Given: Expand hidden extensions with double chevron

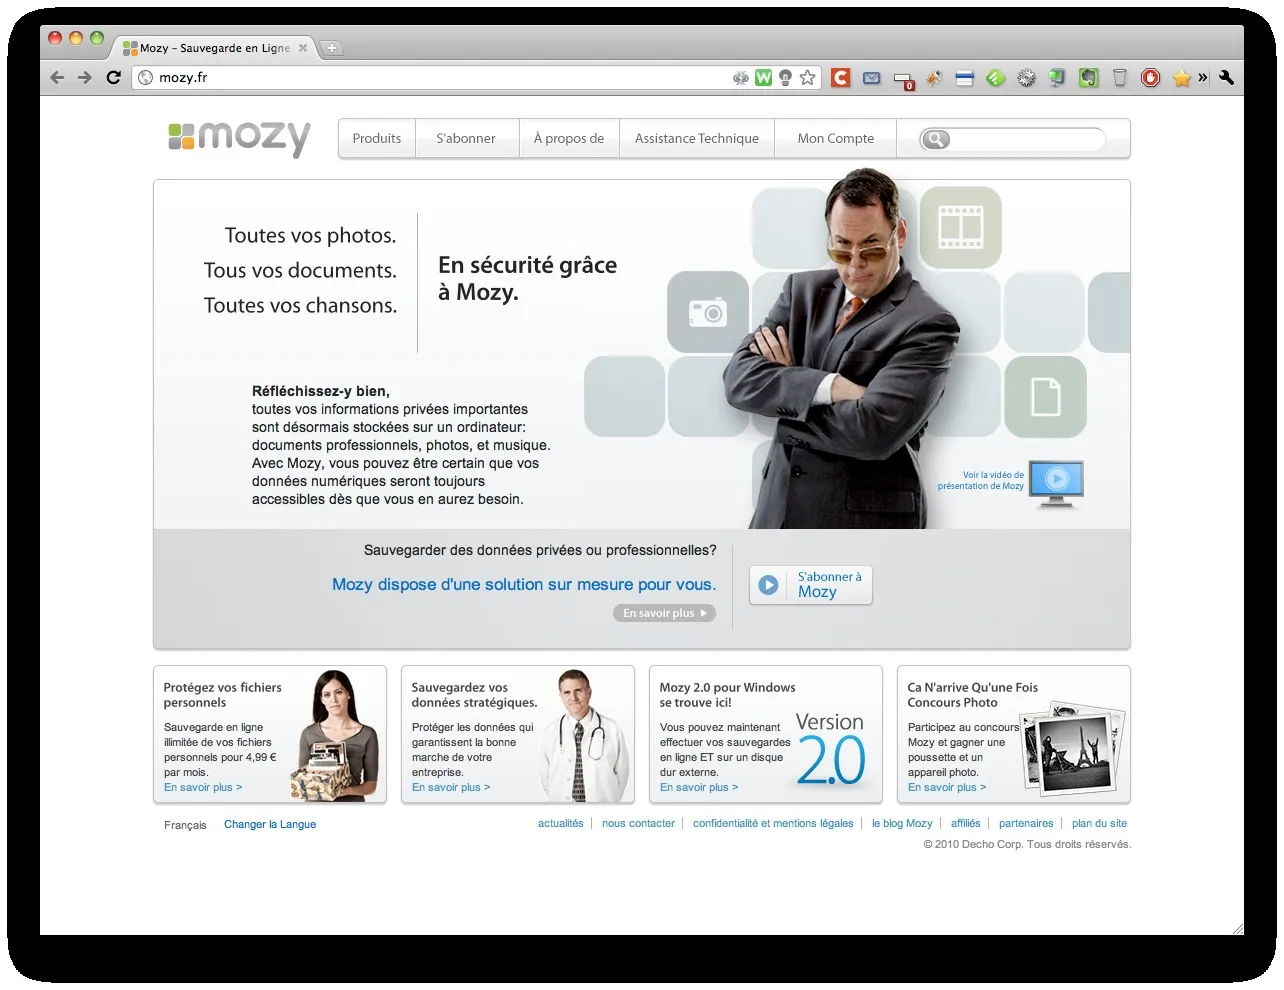Looking at the screenshot, I should click(1203, 77).
